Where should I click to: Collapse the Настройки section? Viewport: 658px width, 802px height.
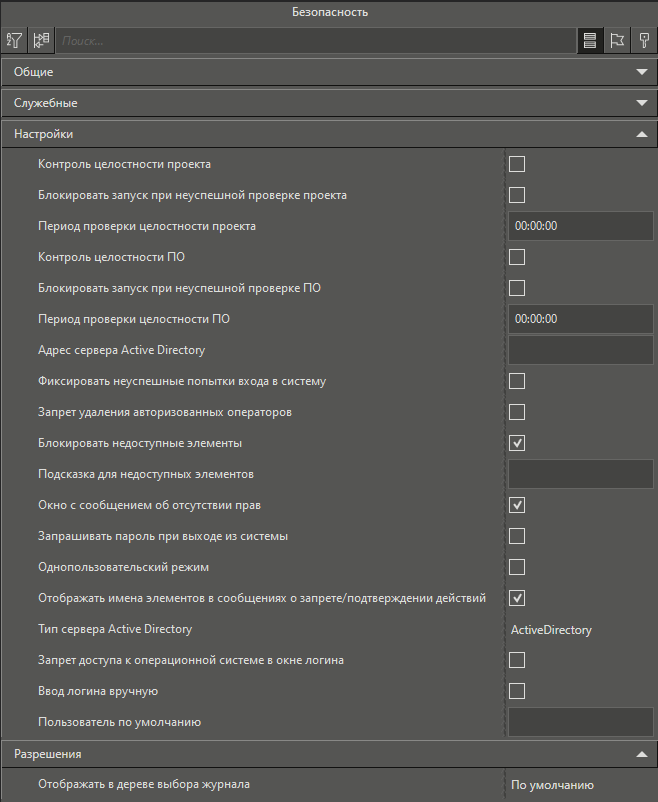(x=641, y=134)
